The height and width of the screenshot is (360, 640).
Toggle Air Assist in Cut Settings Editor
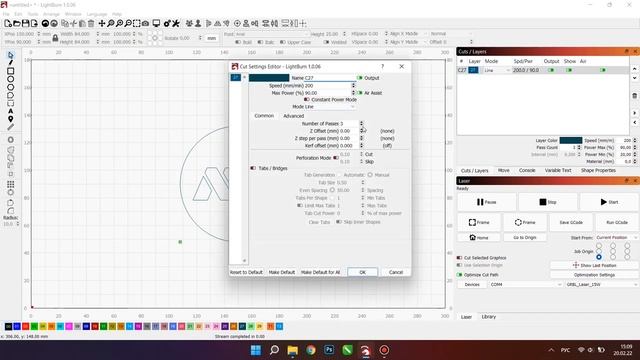360,93
